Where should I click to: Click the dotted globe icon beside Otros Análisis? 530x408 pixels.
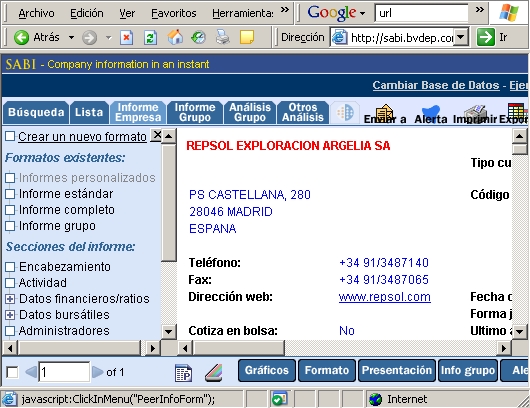coord(345,112)
